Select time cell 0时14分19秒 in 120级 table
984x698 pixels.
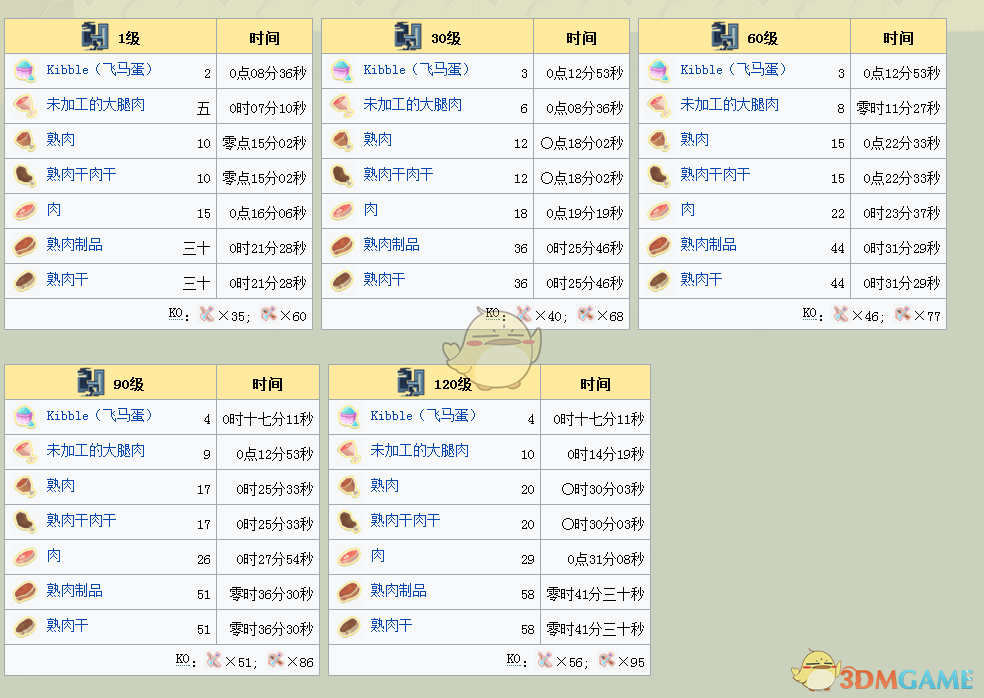(x=606, y=454)
